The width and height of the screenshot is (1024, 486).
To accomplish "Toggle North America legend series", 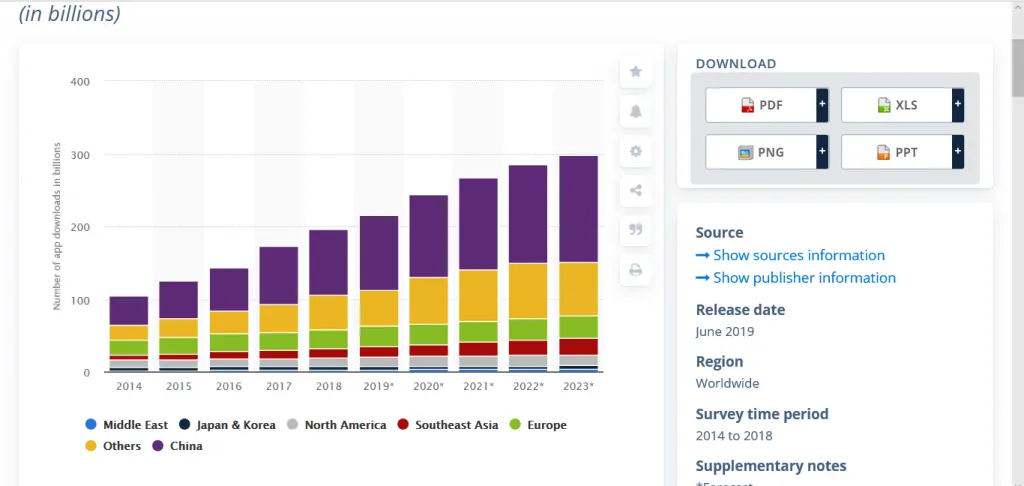I will (x=336, y=425).
